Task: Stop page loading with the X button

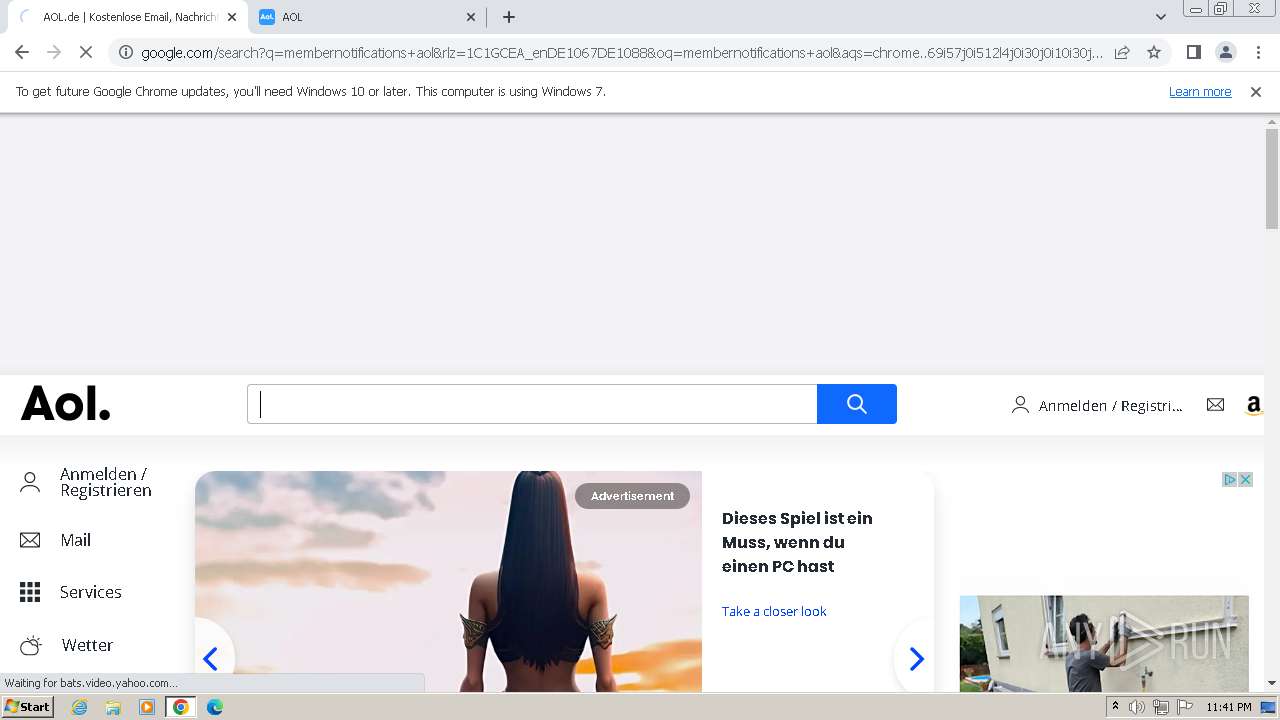Action: click(x=87, y=52)
